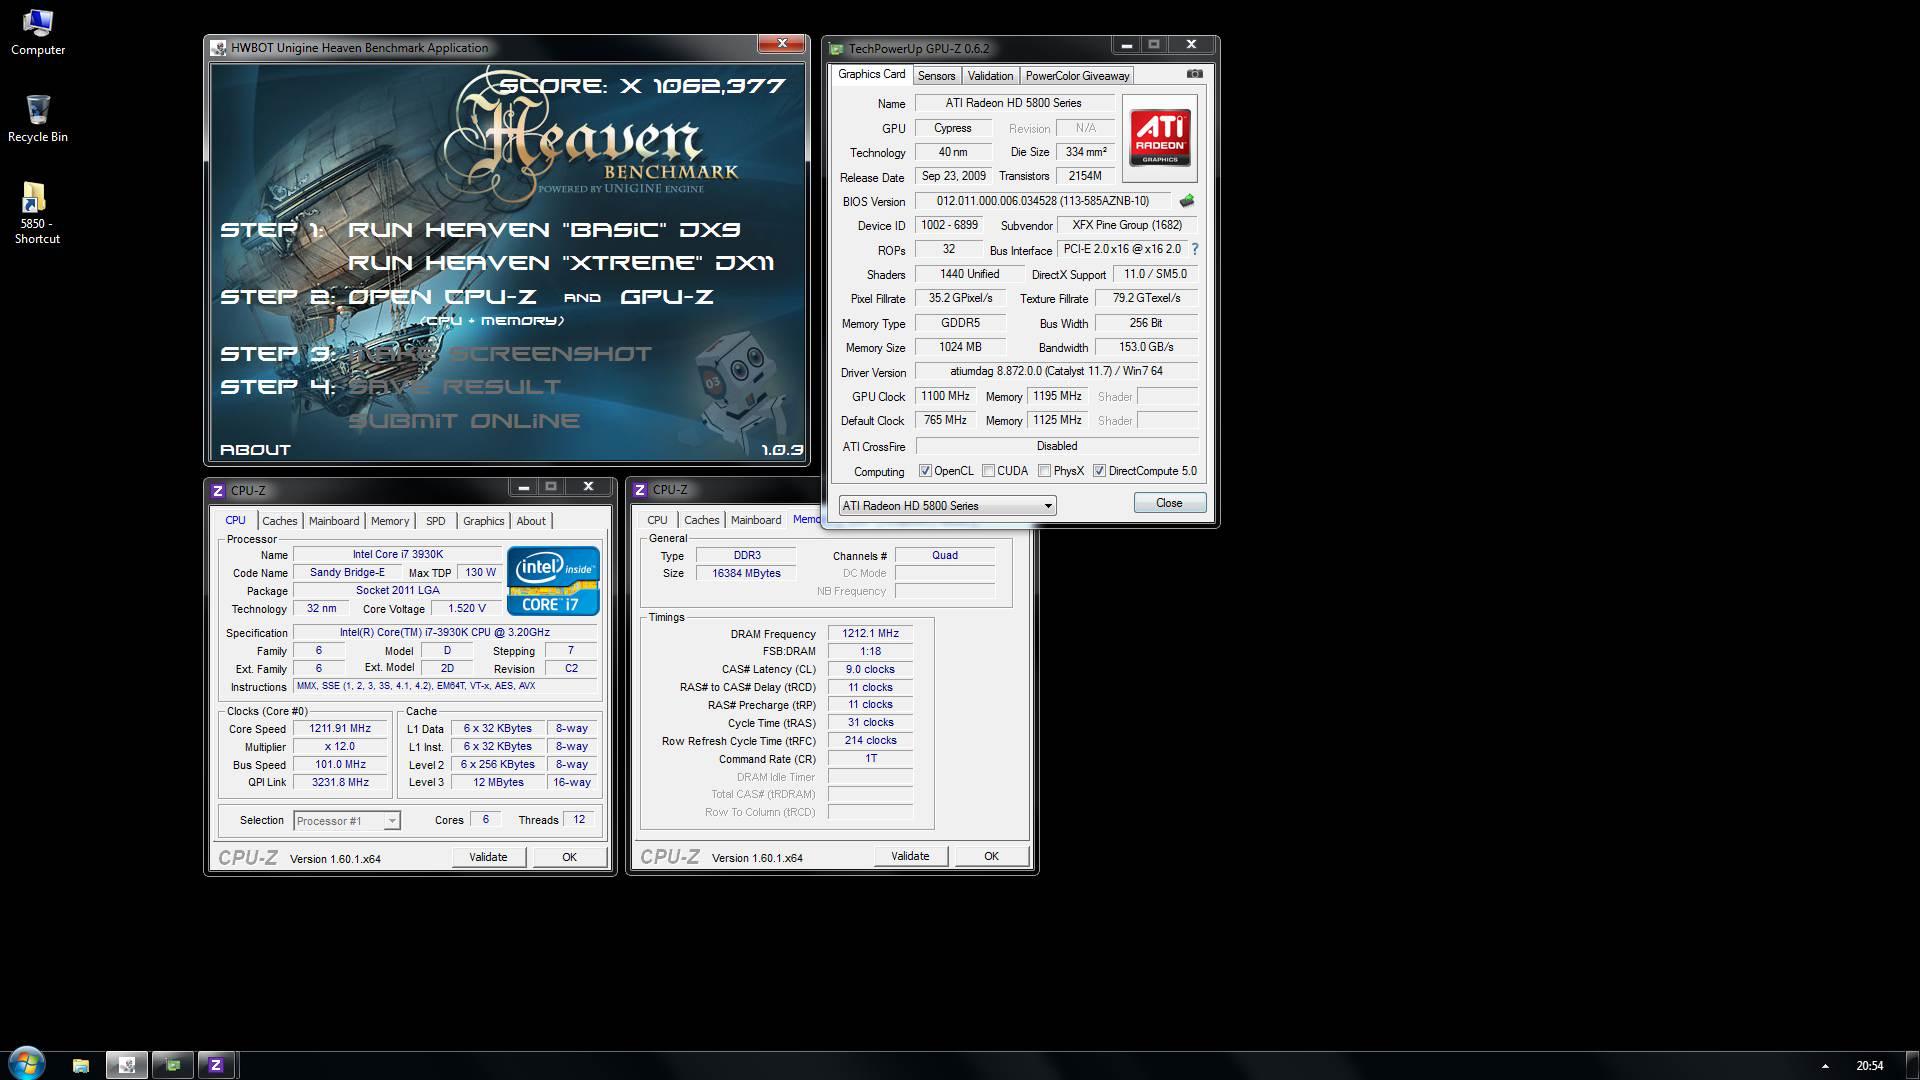Click Take Screenshot step in Heaven app
Image resolution: width=1920 pixels, height=1080 pixels.
coord(499,354)
